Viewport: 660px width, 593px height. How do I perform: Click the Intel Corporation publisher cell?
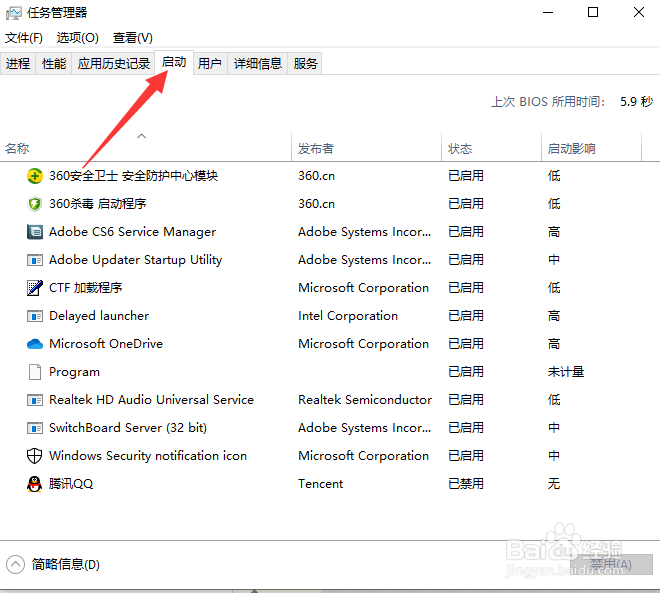pos(348,316)
